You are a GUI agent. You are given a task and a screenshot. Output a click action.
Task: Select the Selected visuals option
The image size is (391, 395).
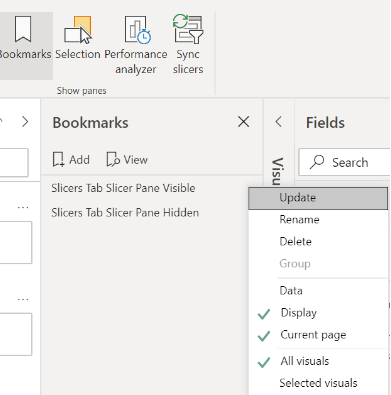pos(318,383)
